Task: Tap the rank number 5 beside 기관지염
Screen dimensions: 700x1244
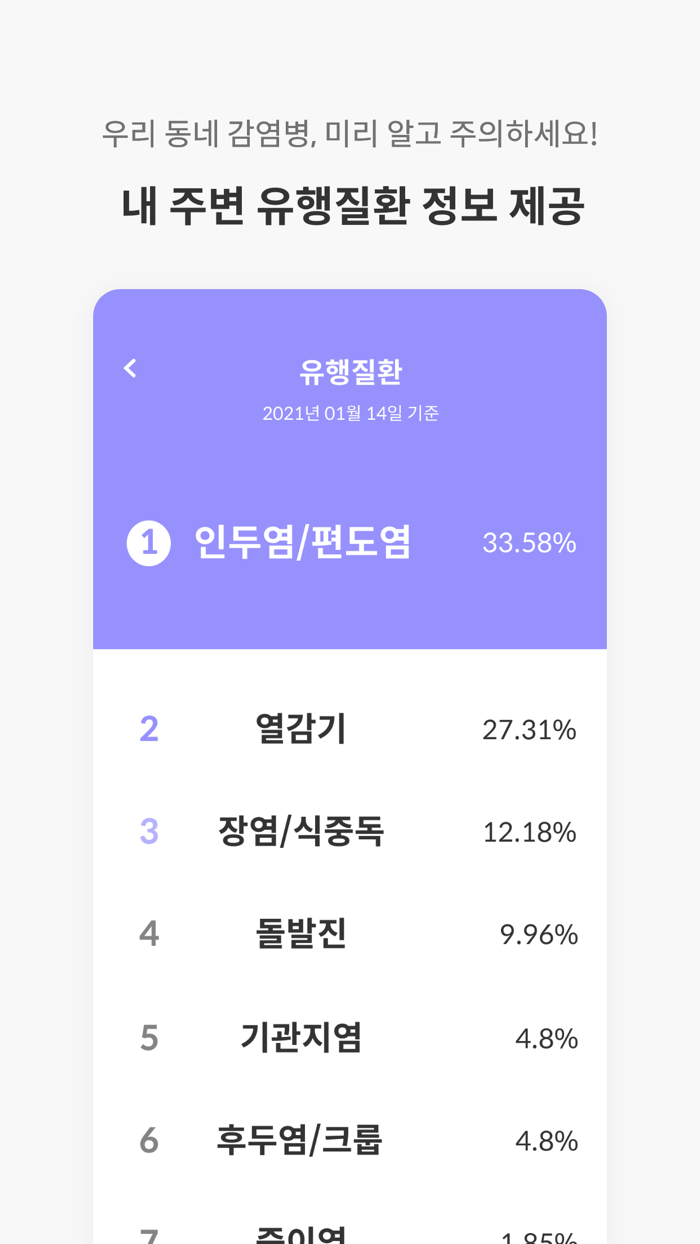Action: (148, 1038)
